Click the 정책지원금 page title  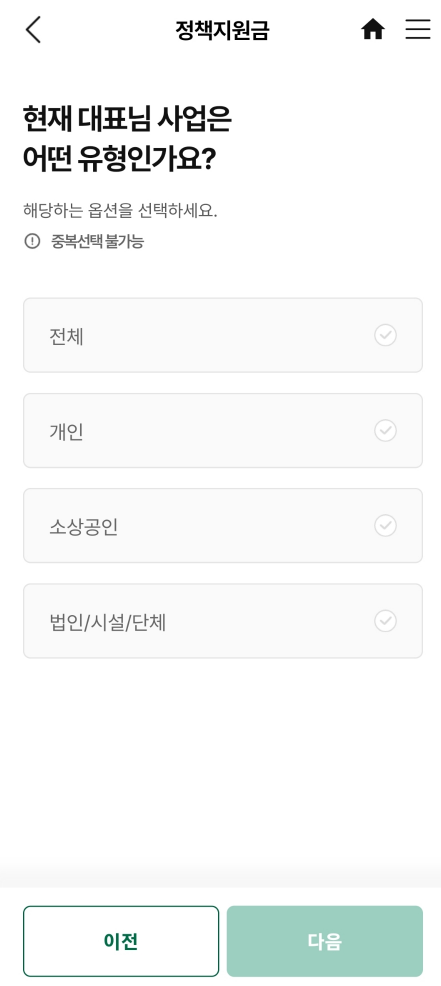coord(222,30)
